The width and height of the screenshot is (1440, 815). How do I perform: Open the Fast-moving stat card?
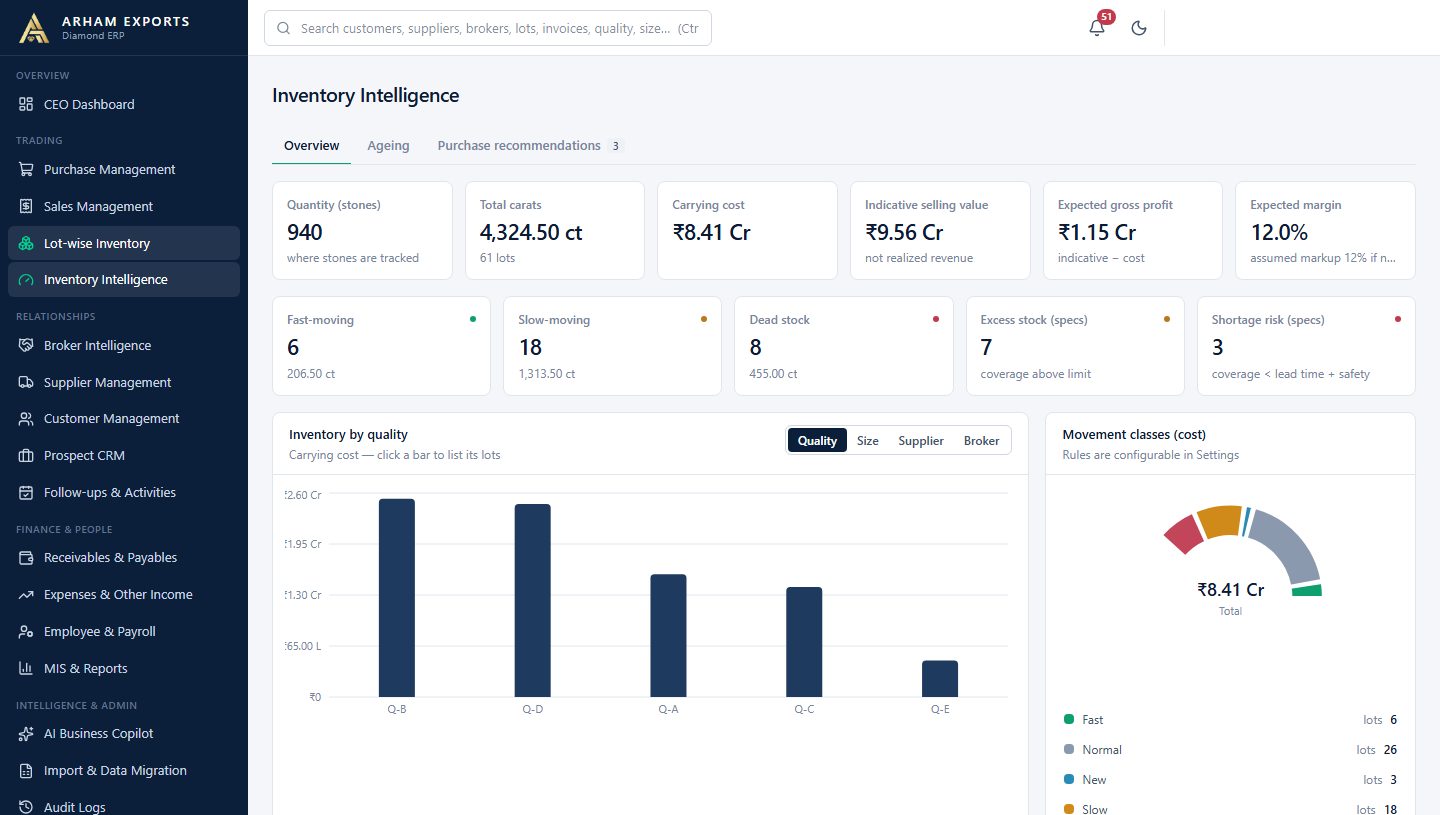click(x=381, y=346)
